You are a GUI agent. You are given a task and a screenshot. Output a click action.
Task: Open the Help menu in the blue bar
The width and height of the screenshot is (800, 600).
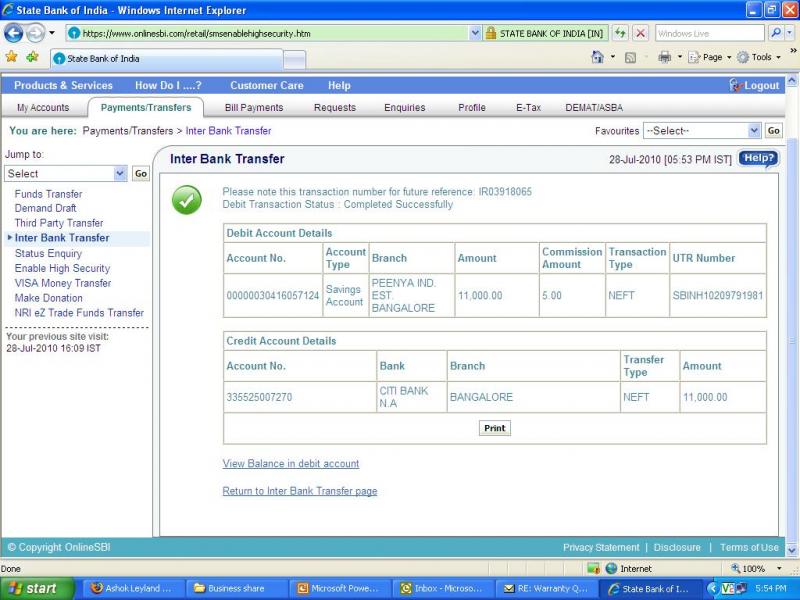point(339,86)
